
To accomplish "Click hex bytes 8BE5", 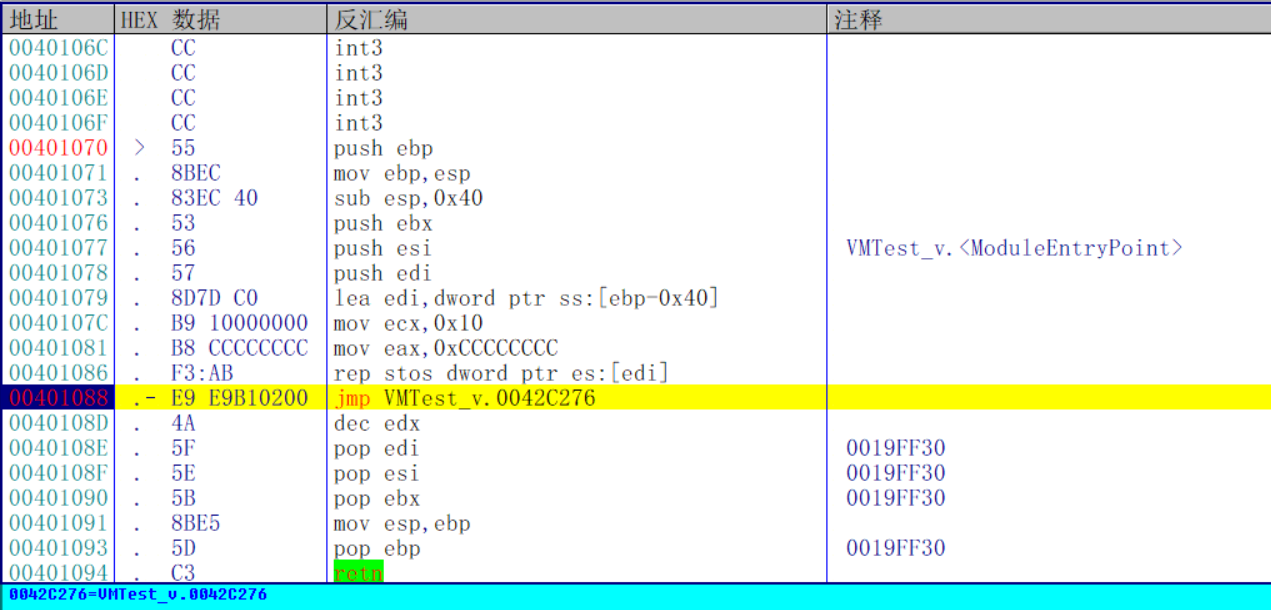I will pyautogui.click(x=196, y=523).
